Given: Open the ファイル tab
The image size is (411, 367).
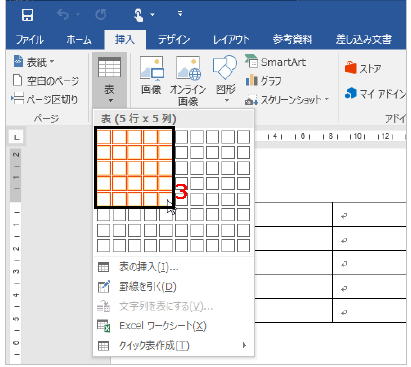Looking at the screenshot, I should (30, 40).
